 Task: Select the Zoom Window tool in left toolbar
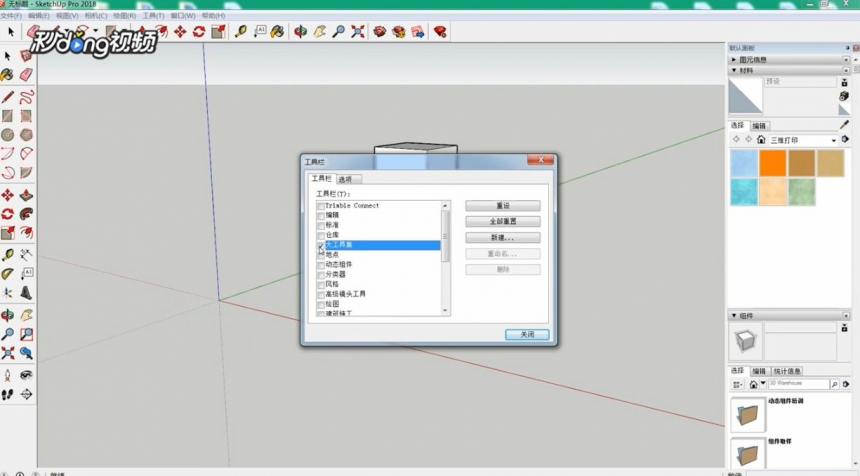pyautogui.click(x=26, y=334)
